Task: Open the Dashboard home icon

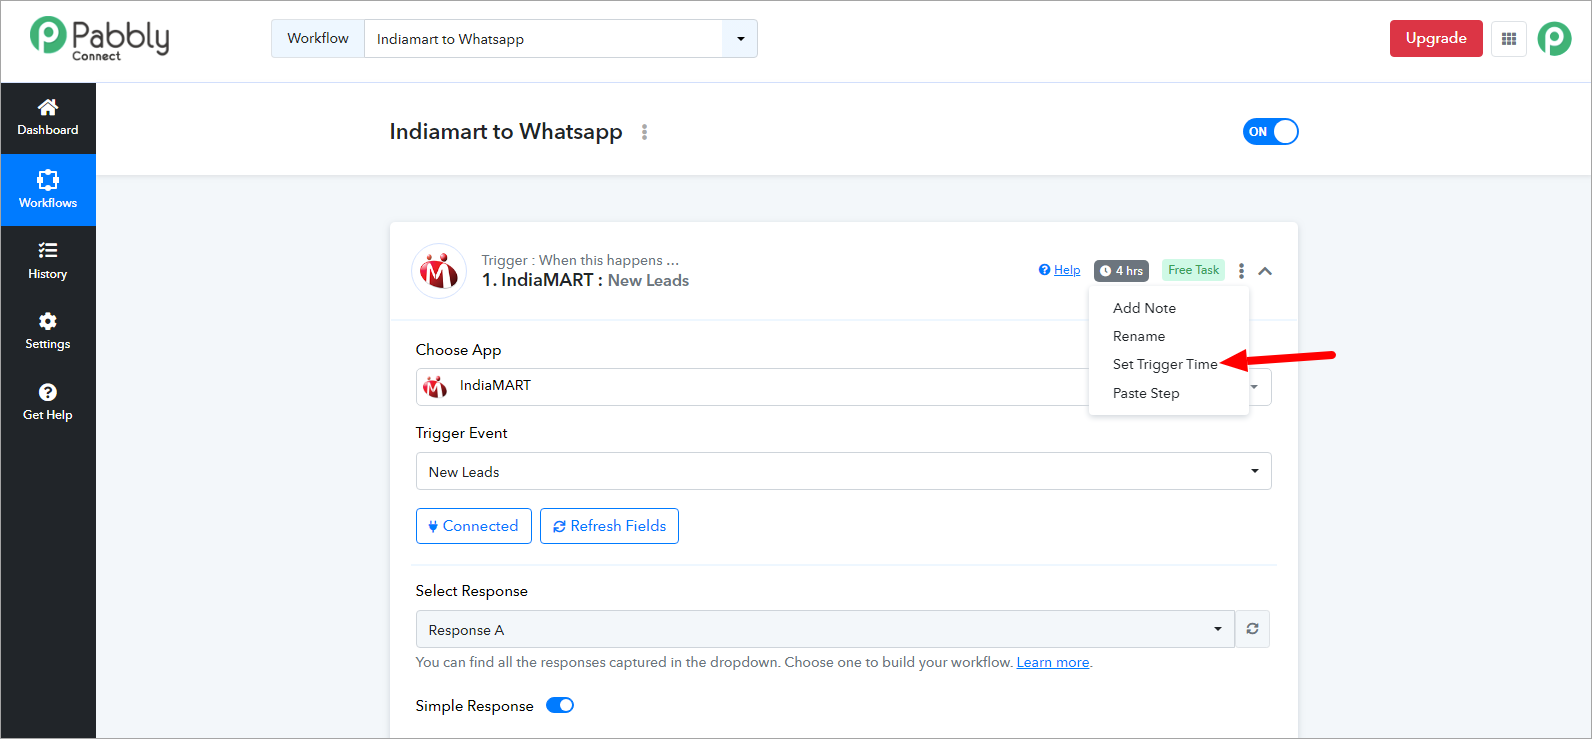Action: 48,107
